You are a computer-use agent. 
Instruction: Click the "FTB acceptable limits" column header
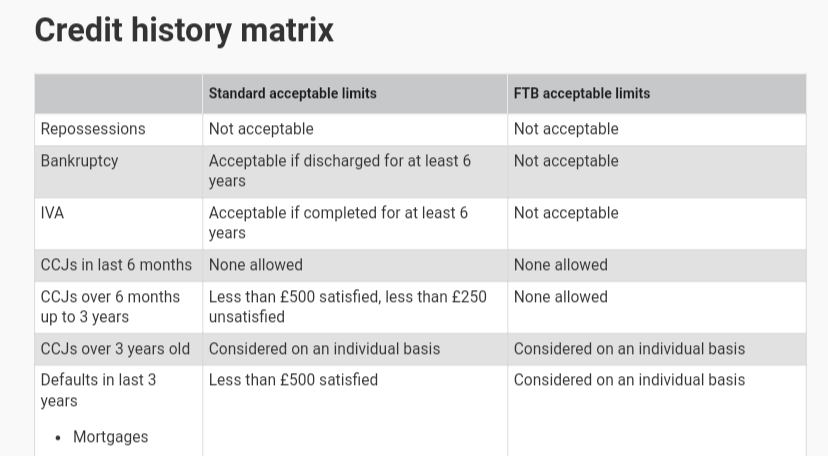pyautogui.click(x=581, y=93)
